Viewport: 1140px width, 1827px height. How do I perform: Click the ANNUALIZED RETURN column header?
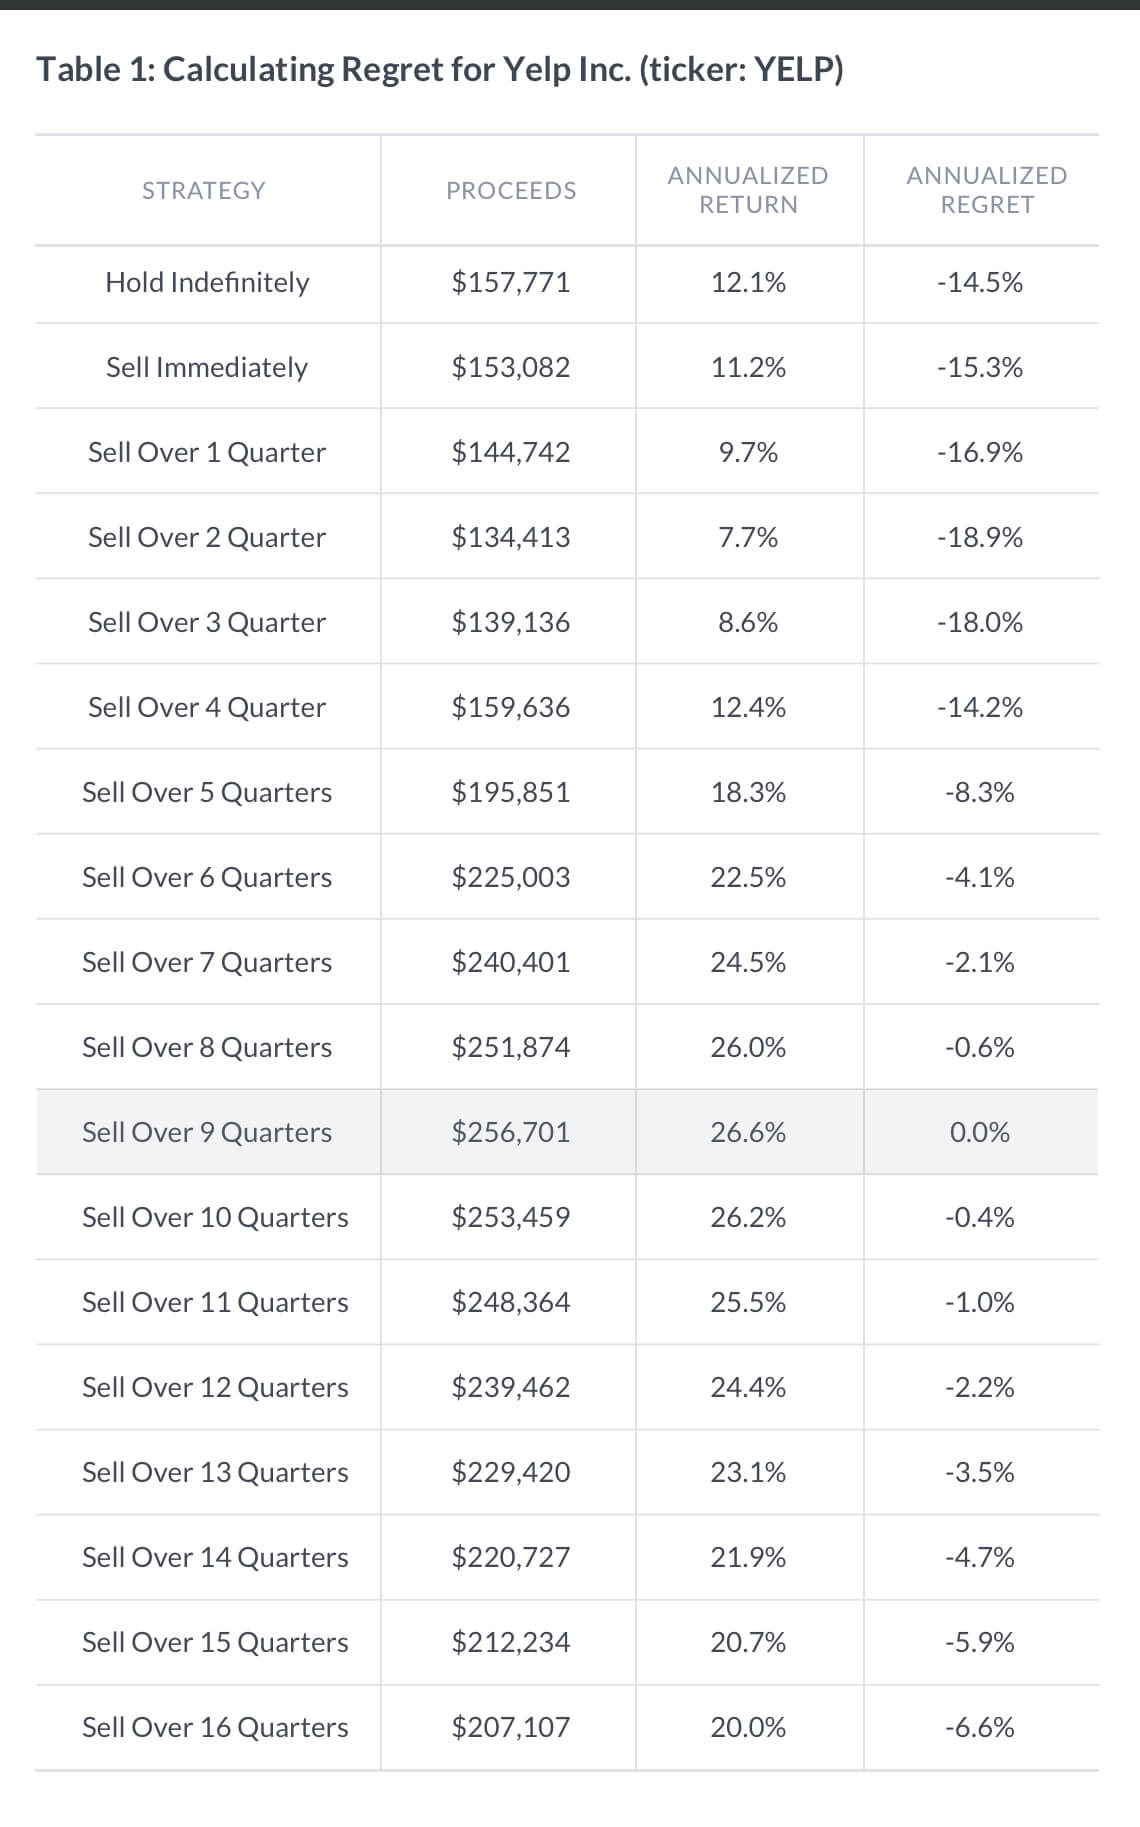click(x=748, y=190)
